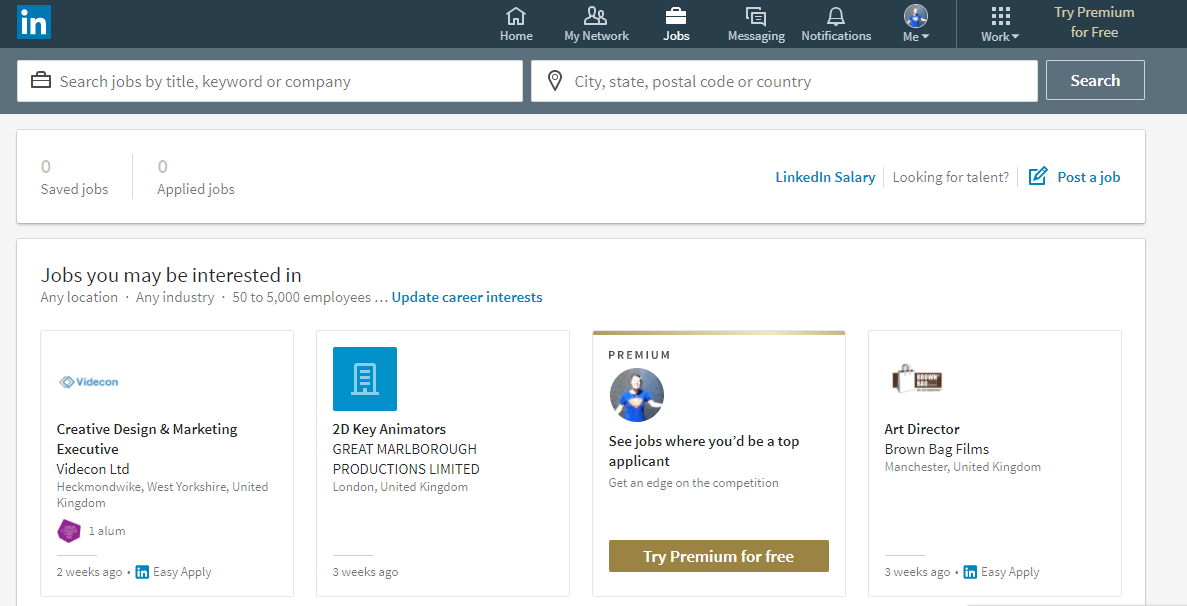Click Update career interests link
Viewport: 1187px width, 606px height.
point(467,297)
